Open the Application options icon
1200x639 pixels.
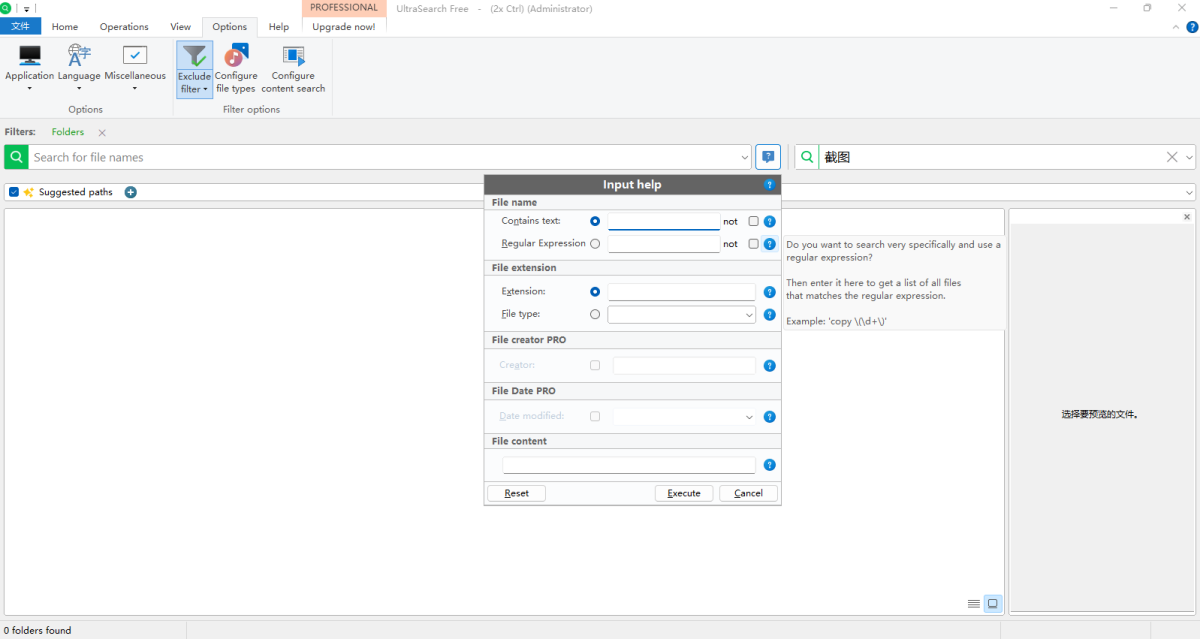coord(29,56)
